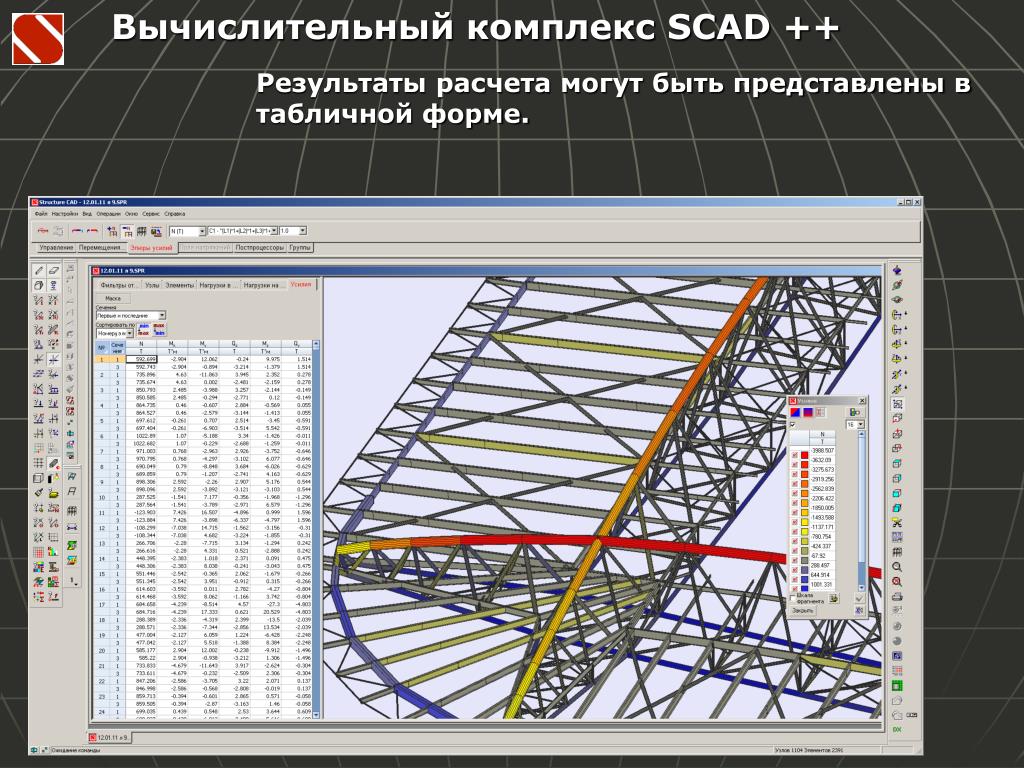Click legend scrollbar down arrow

pos(861,587)
